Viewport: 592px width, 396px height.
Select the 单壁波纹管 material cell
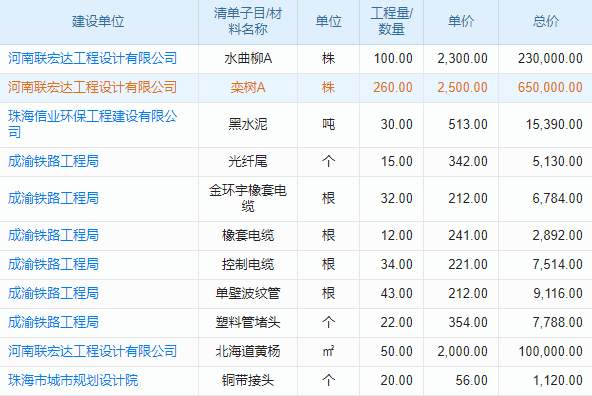pyautogui.click(x=248, y=293)
